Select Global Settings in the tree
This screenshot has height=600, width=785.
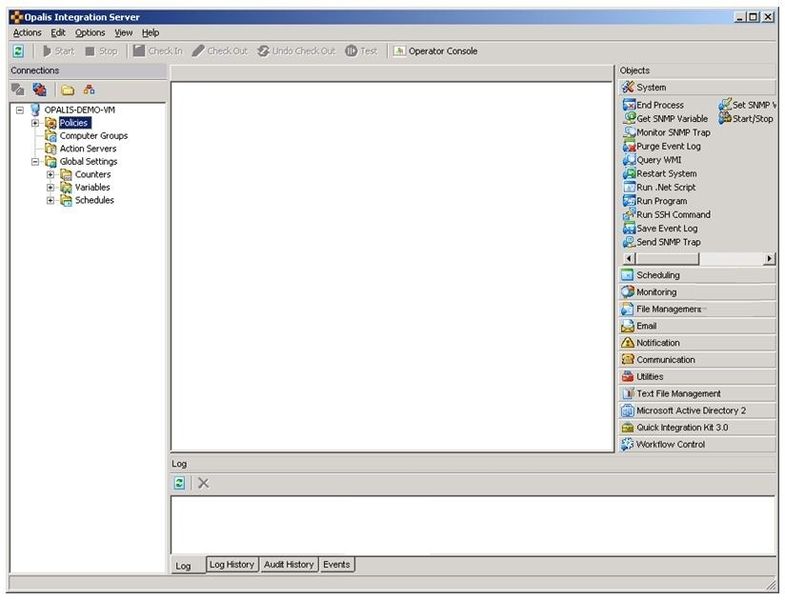tap(88, 161)
